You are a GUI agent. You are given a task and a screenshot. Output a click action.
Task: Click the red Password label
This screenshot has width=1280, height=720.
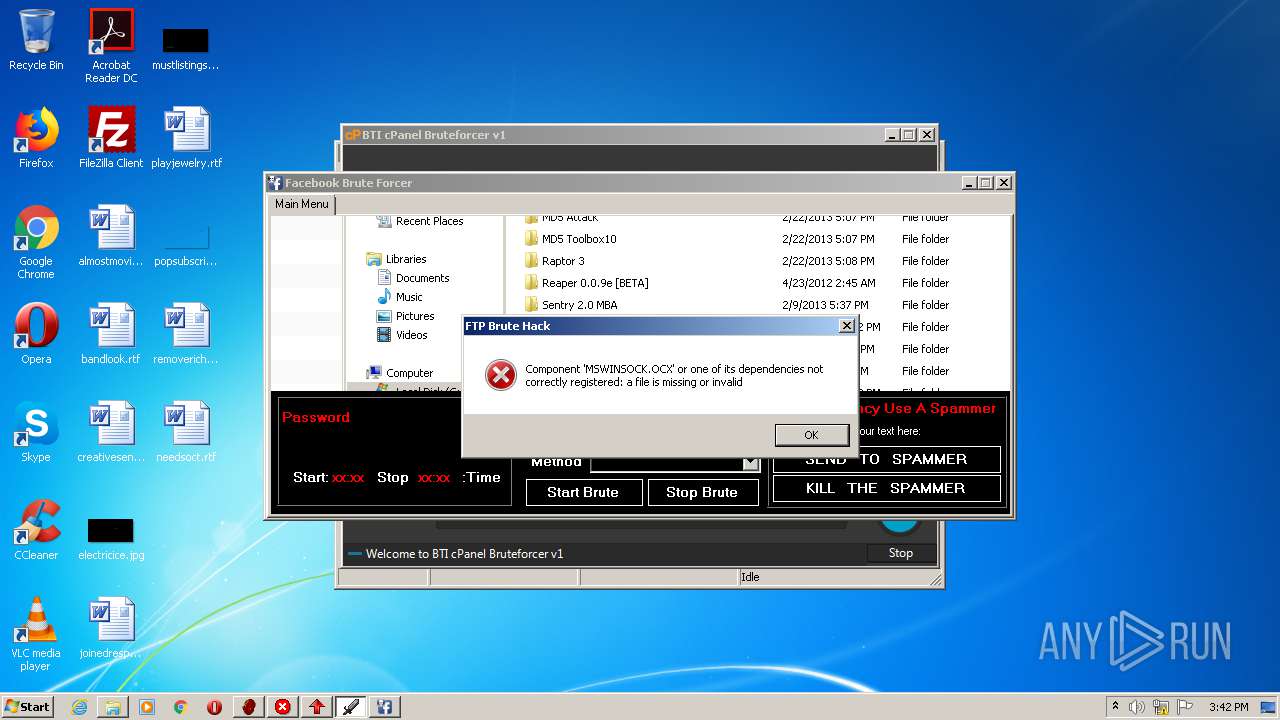coord(316,417)
